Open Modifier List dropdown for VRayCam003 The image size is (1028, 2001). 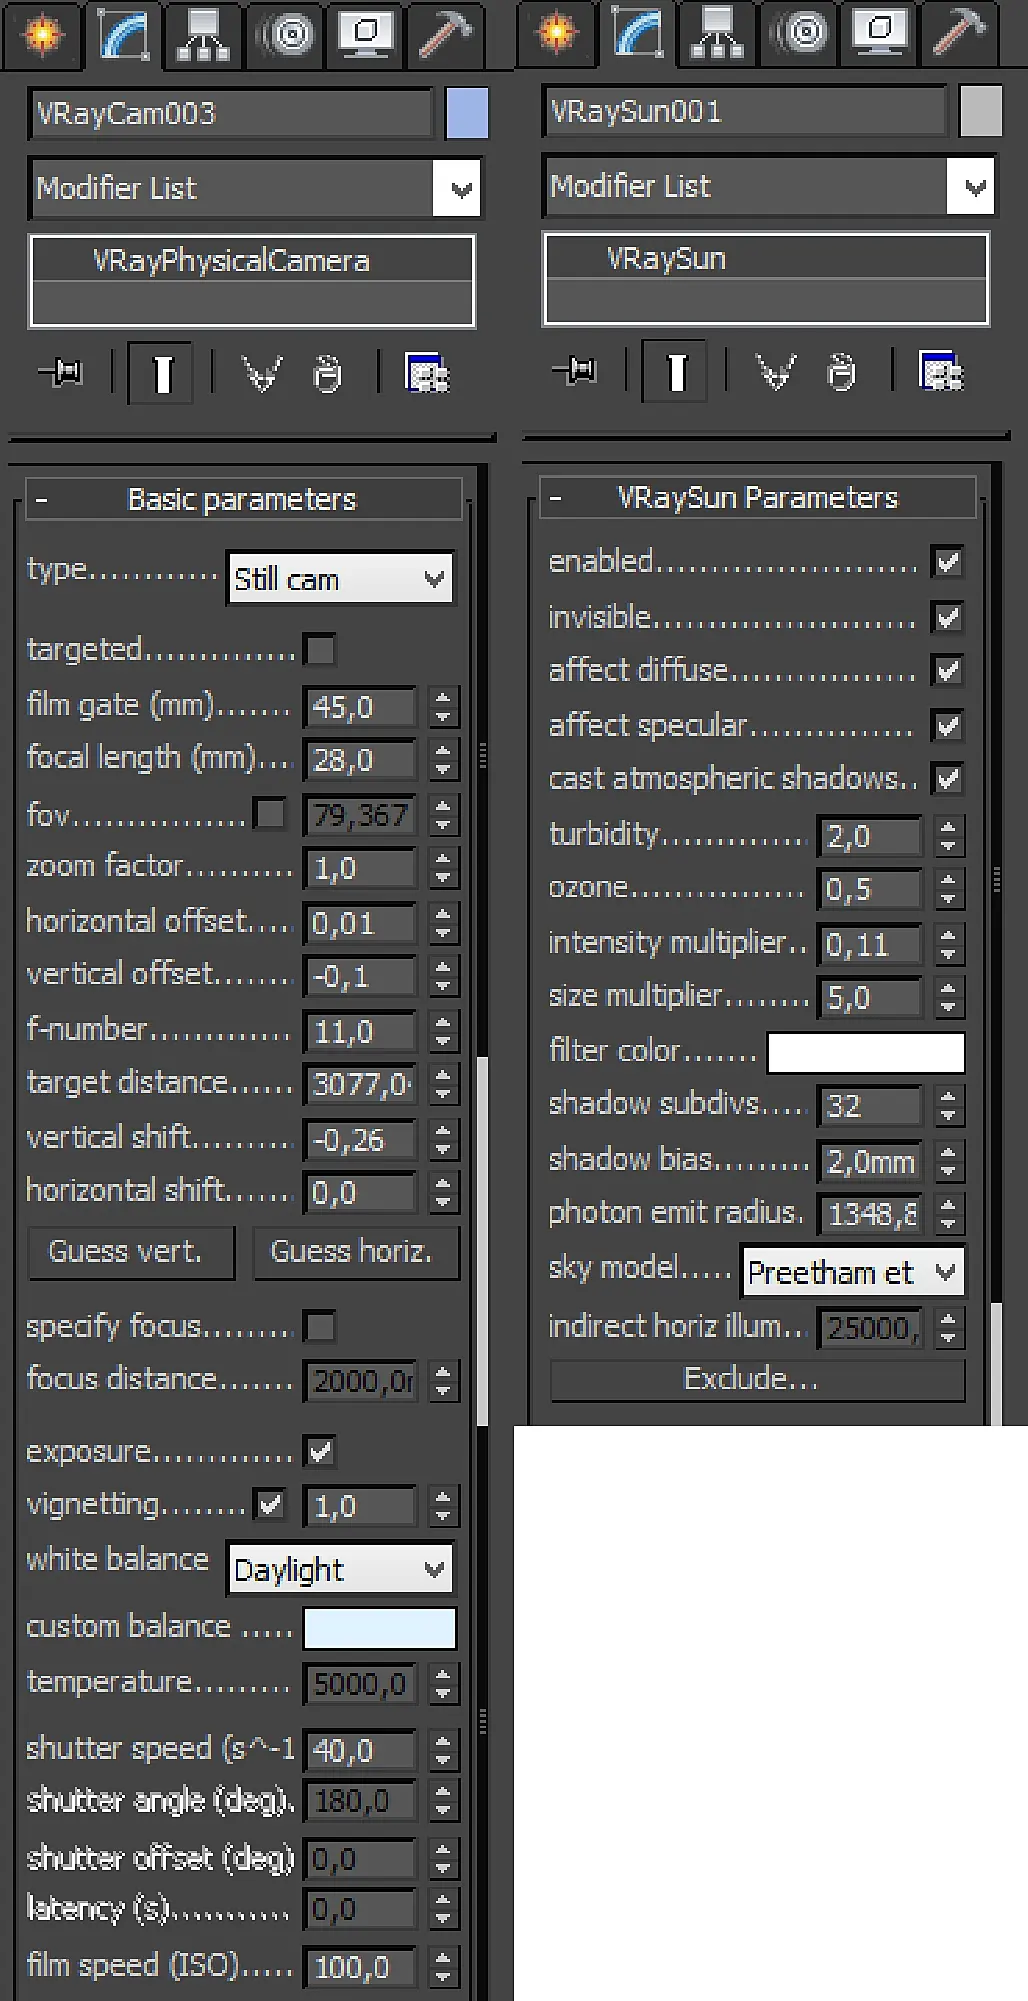(x=256, y=188)
